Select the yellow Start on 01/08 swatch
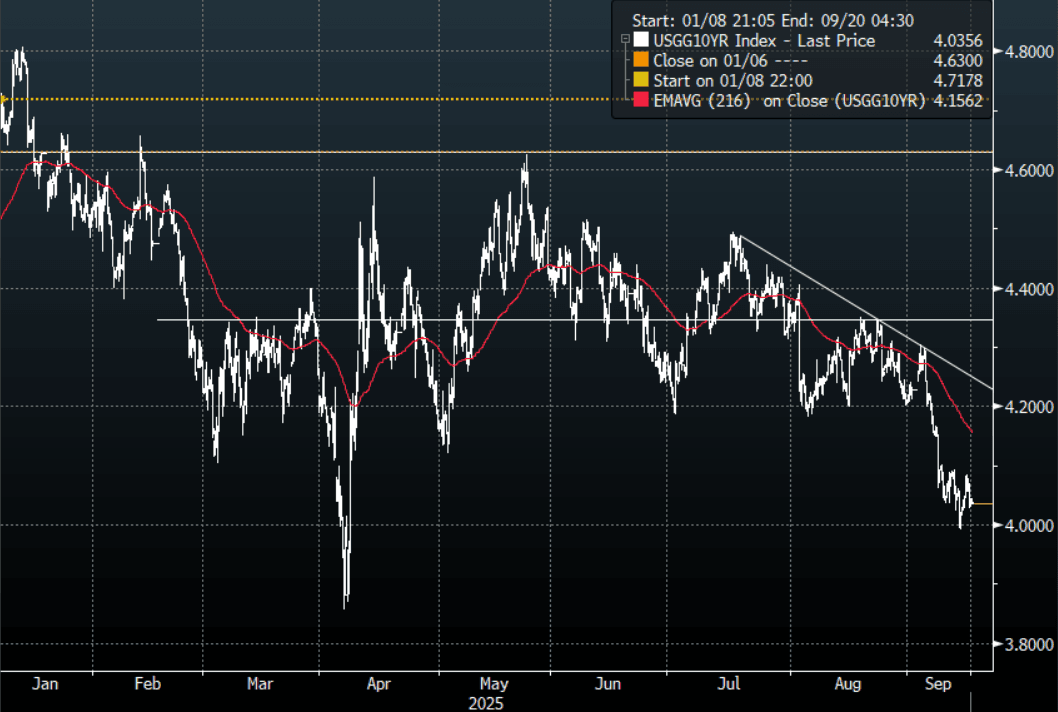 coord(640,79)
